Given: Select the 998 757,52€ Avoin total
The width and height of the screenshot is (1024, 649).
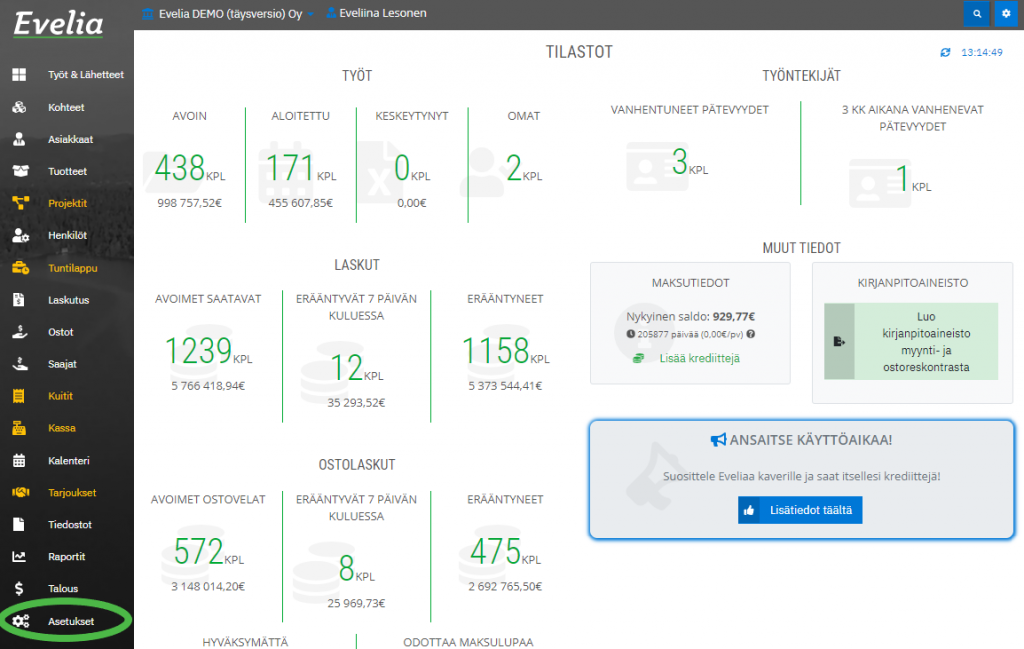Looking at the screenshot, I should (189, 203).
